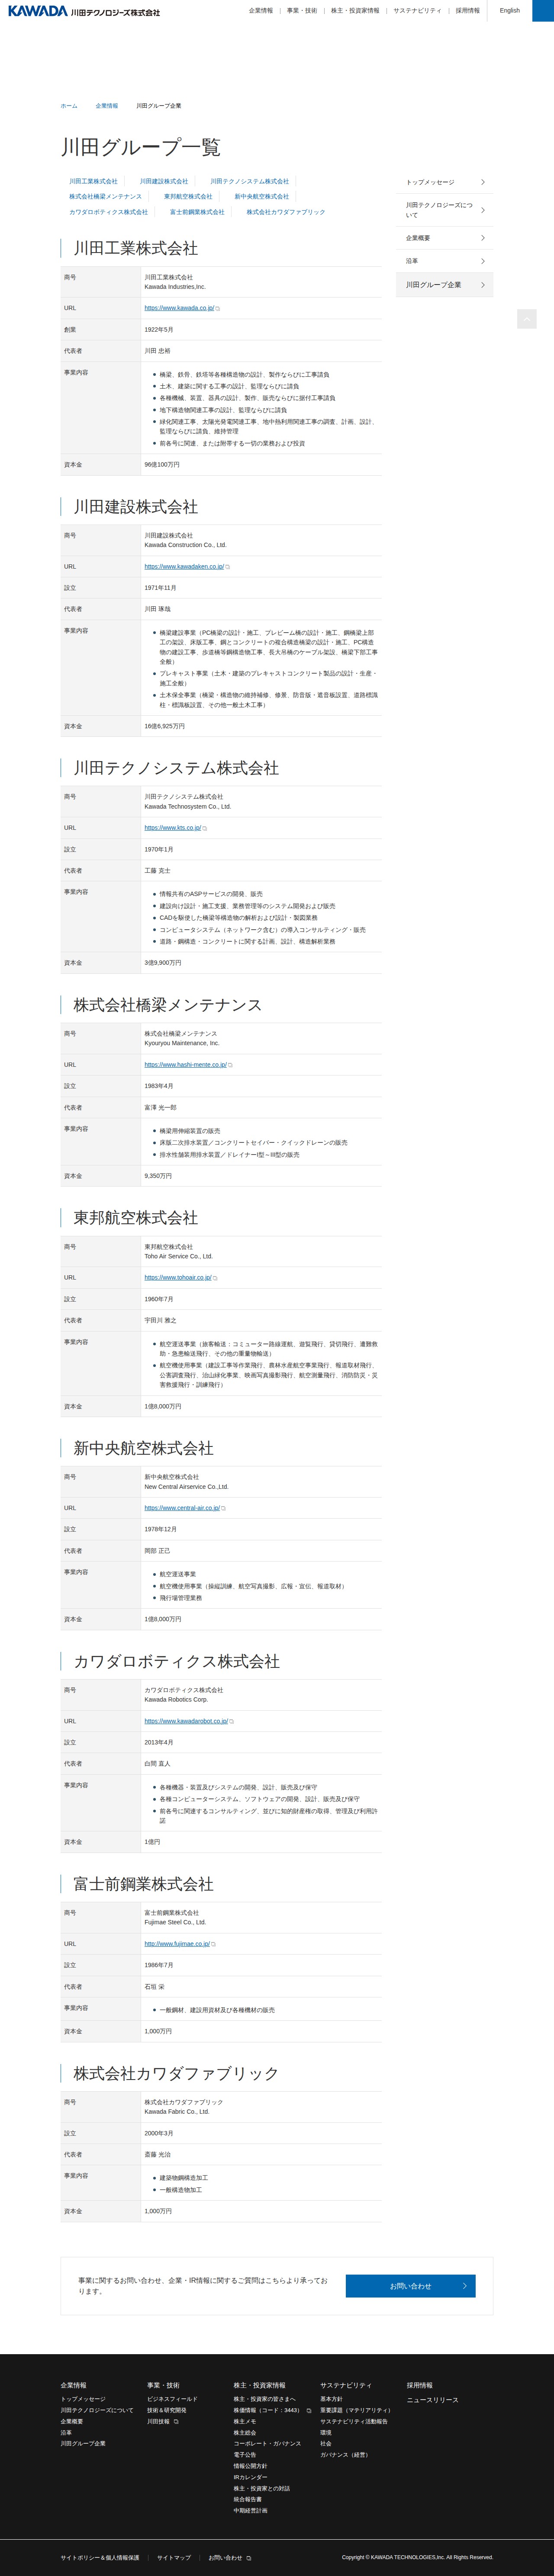
Task: Jump to 富士前鋼業株式会社 anchor link
Action: click(197, 212)
